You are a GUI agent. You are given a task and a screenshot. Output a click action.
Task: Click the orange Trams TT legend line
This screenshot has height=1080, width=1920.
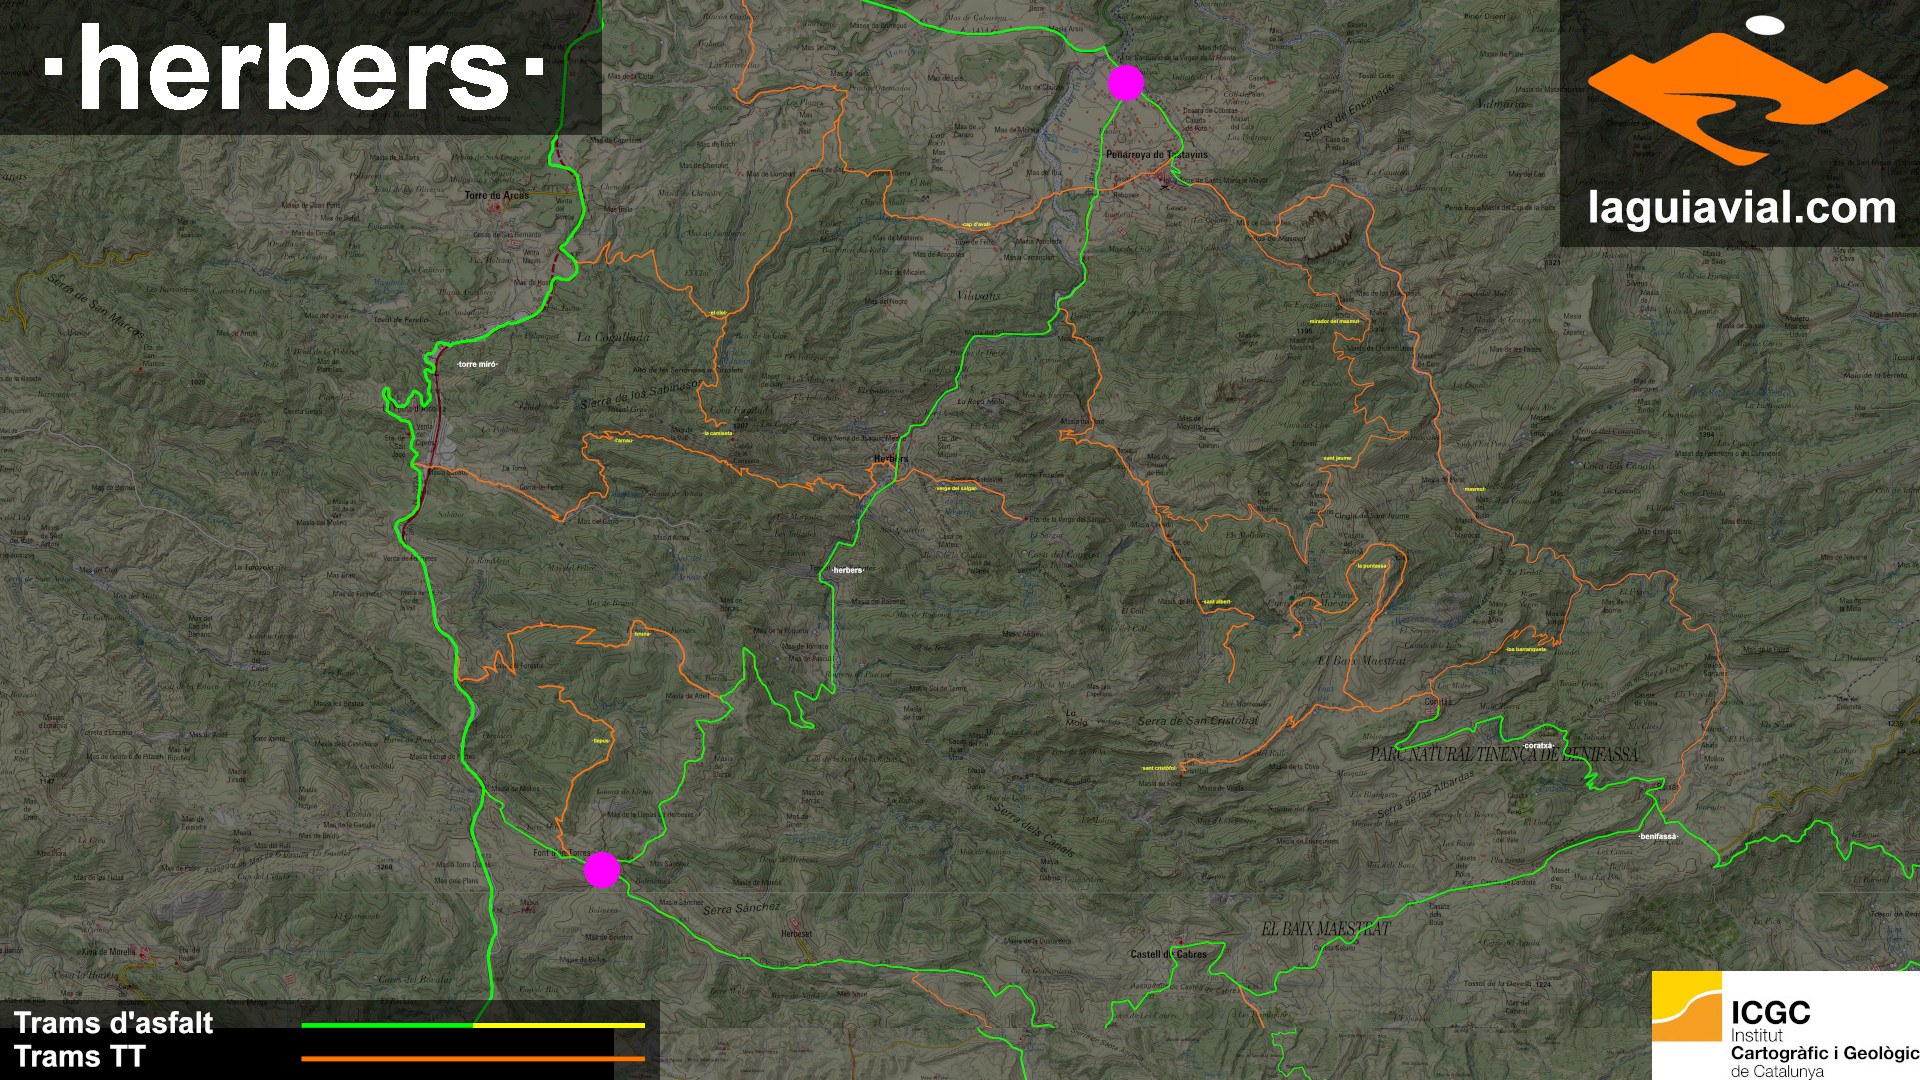[x=472, y=1058]
